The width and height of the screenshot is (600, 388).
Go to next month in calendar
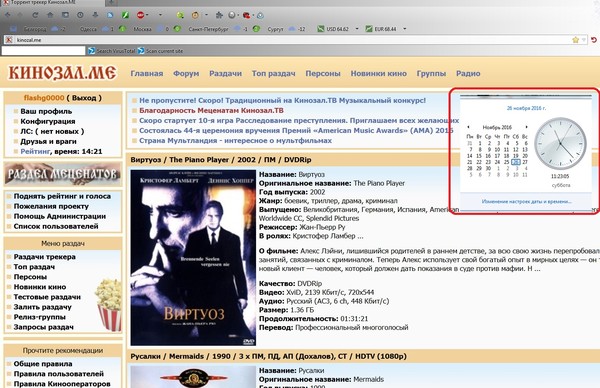point(527,127)
